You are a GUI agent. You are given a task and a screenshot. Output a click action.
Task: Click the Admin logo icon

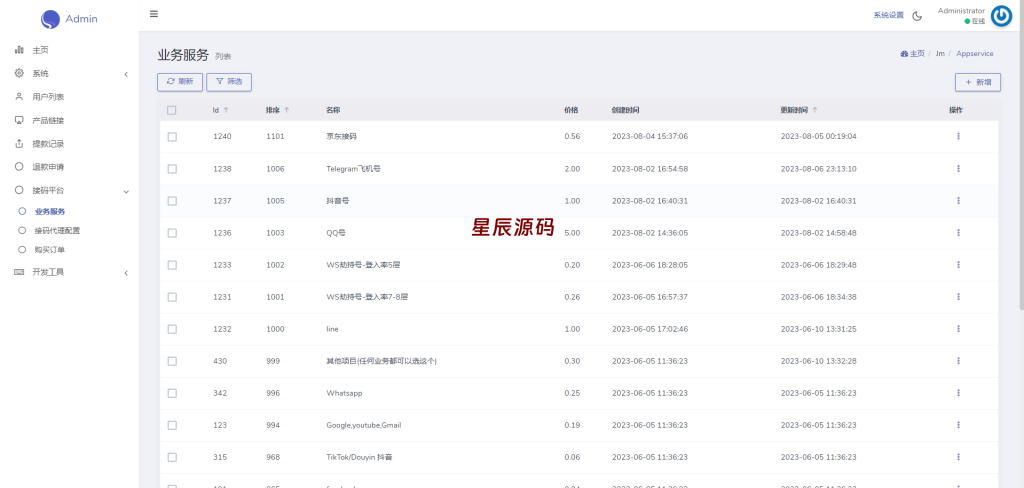(50, 20)
